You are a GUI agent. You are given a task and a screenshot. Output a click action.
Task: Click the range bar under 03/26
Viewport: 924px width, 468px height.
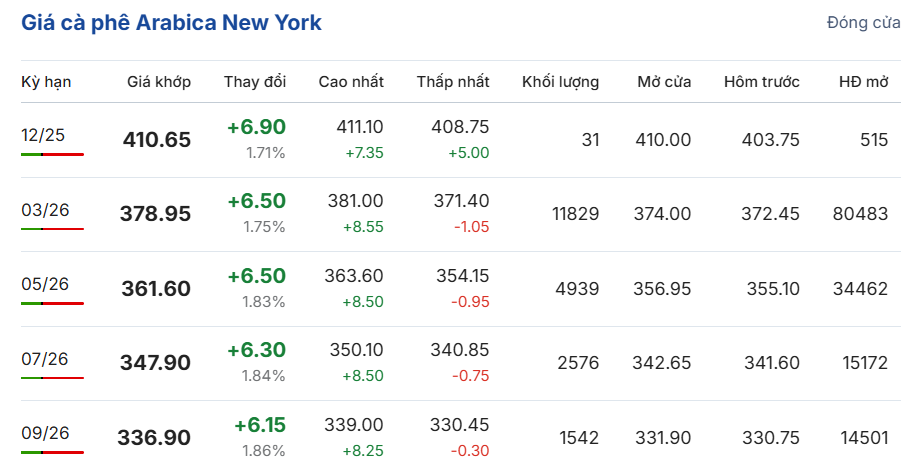[x=52, y=229]
